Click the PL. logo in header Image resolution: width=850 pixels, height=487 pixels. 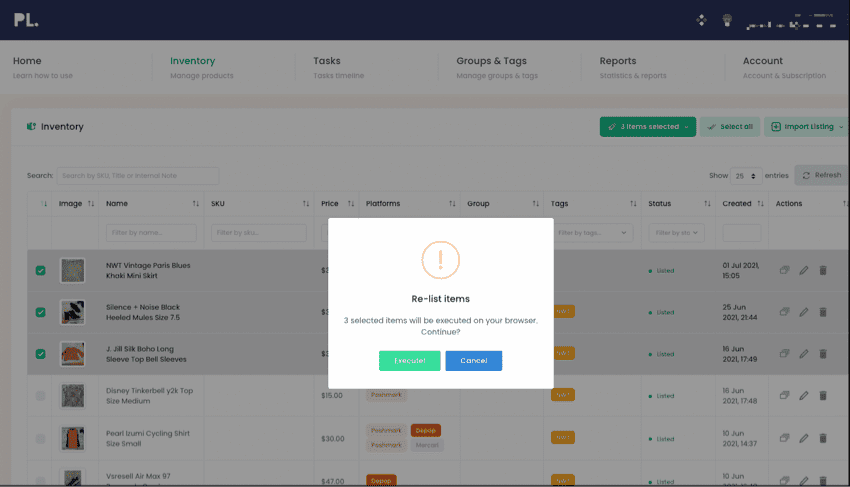coord(26,20)
